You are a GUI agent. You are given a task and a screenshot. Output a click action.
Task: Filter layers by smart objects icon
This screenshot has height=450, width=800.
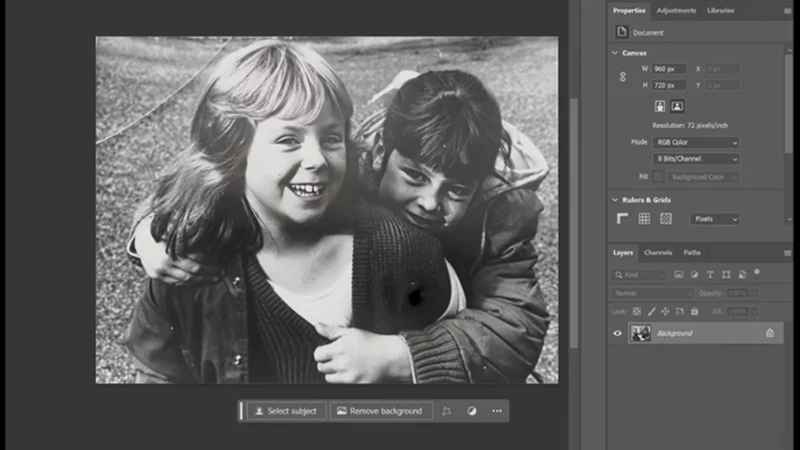tap(742, 274)
